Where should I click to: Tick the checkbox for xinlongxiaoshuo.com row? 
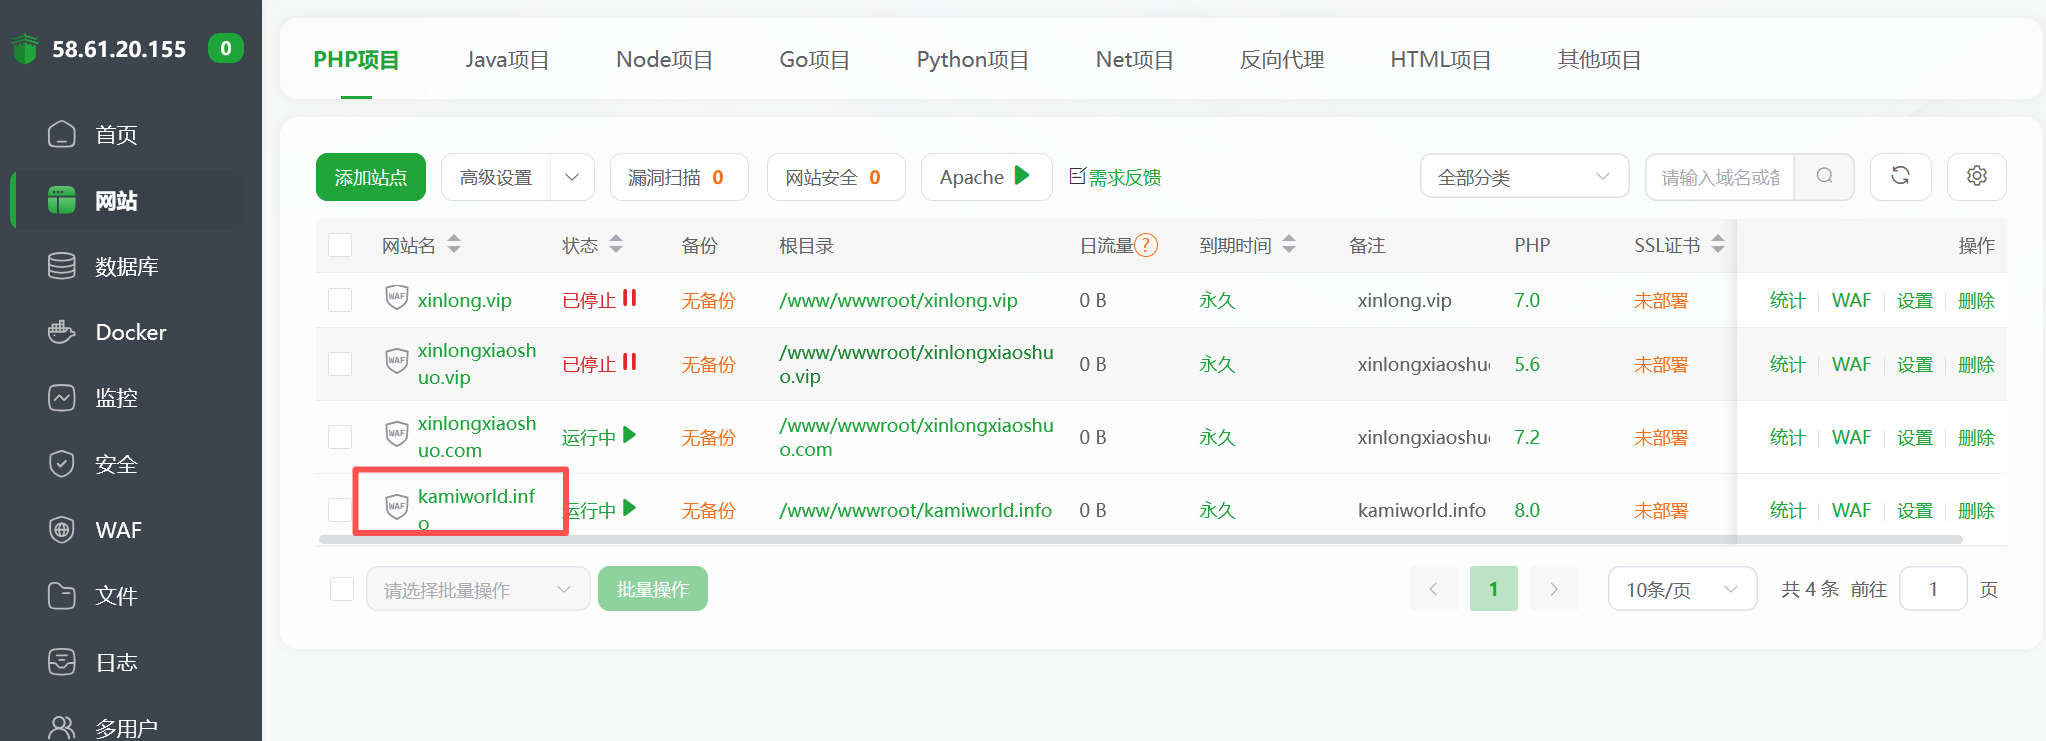coord(340,437)
